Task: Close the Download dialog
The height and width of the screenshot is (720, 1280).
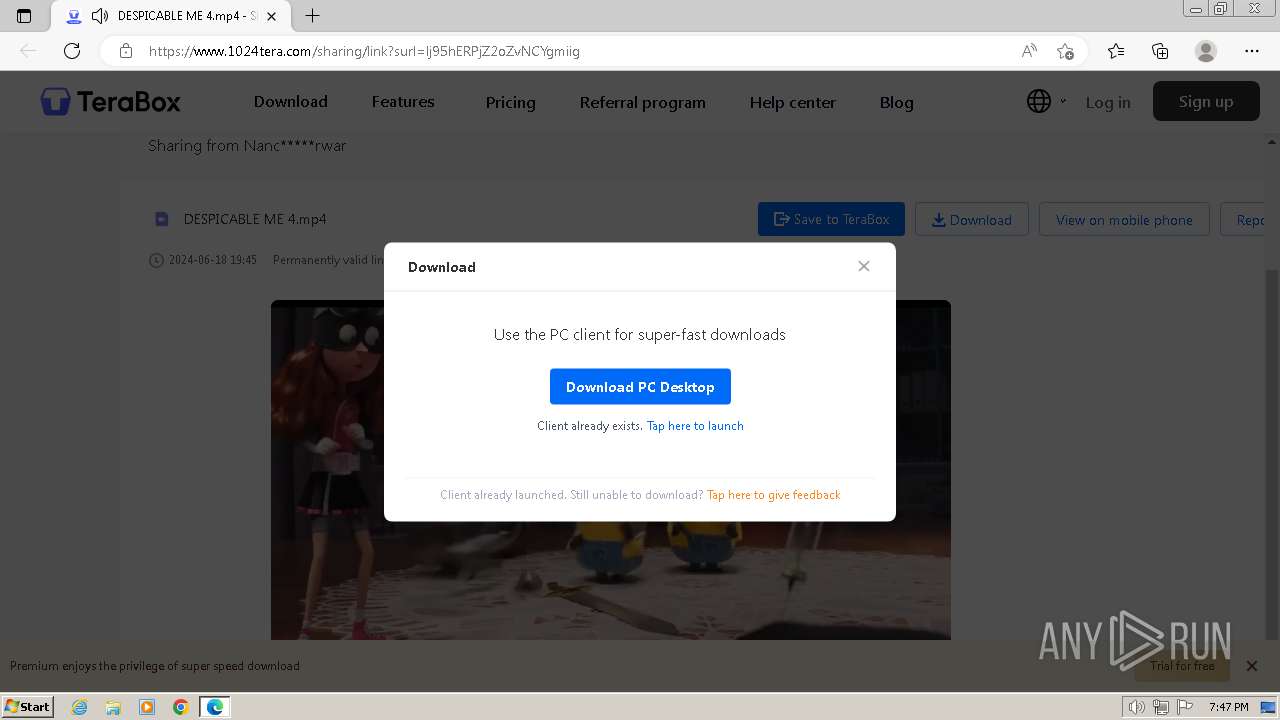Action: 864,266
